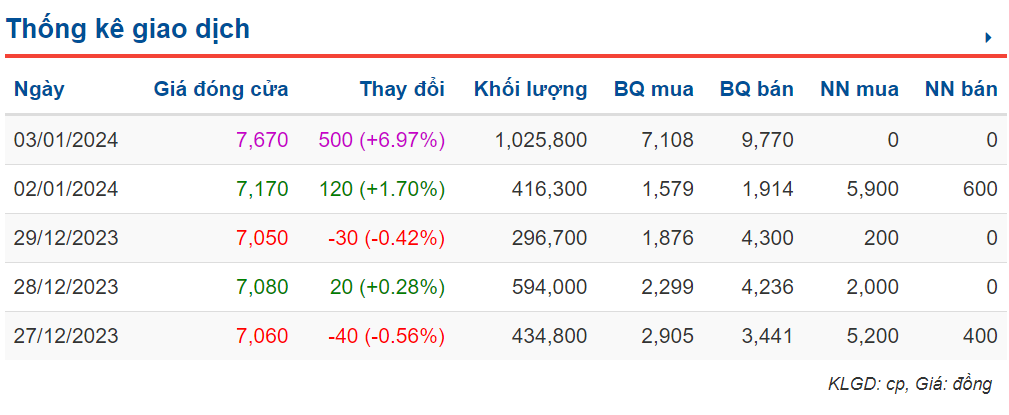Click the Khối lượng column header
This screenshot has height=415, width=1009.
530,89
